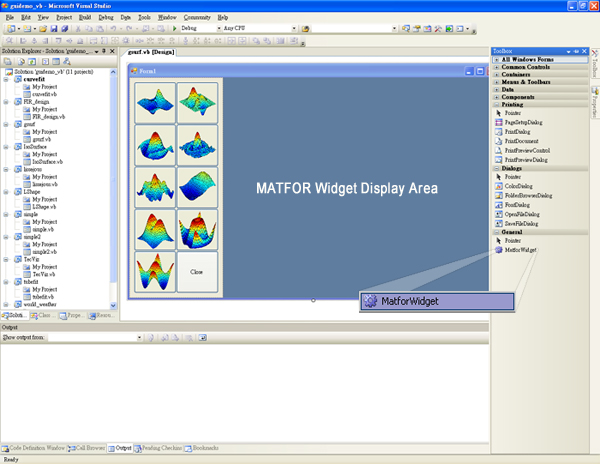Expand the Common Controls toolbox group
This screenshot has width=600, height=464.
496,67
